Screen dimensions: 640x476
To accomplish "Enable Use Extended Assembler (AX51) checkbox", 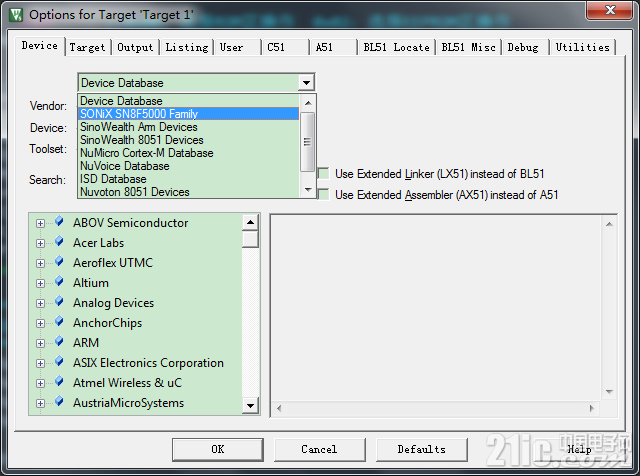I will (x=324, y=194).
